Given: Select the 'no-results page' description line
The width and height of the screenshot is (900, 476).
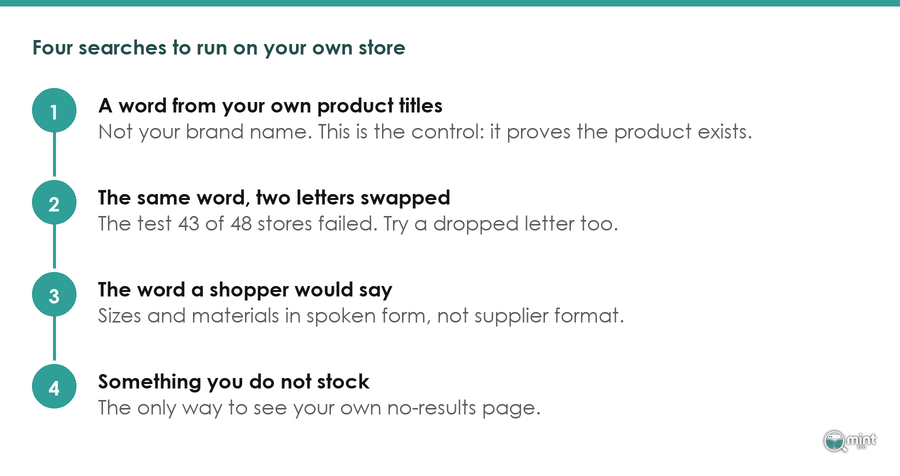Looking at the screenshot, I should pyautogui.click(x=319, y=408).
